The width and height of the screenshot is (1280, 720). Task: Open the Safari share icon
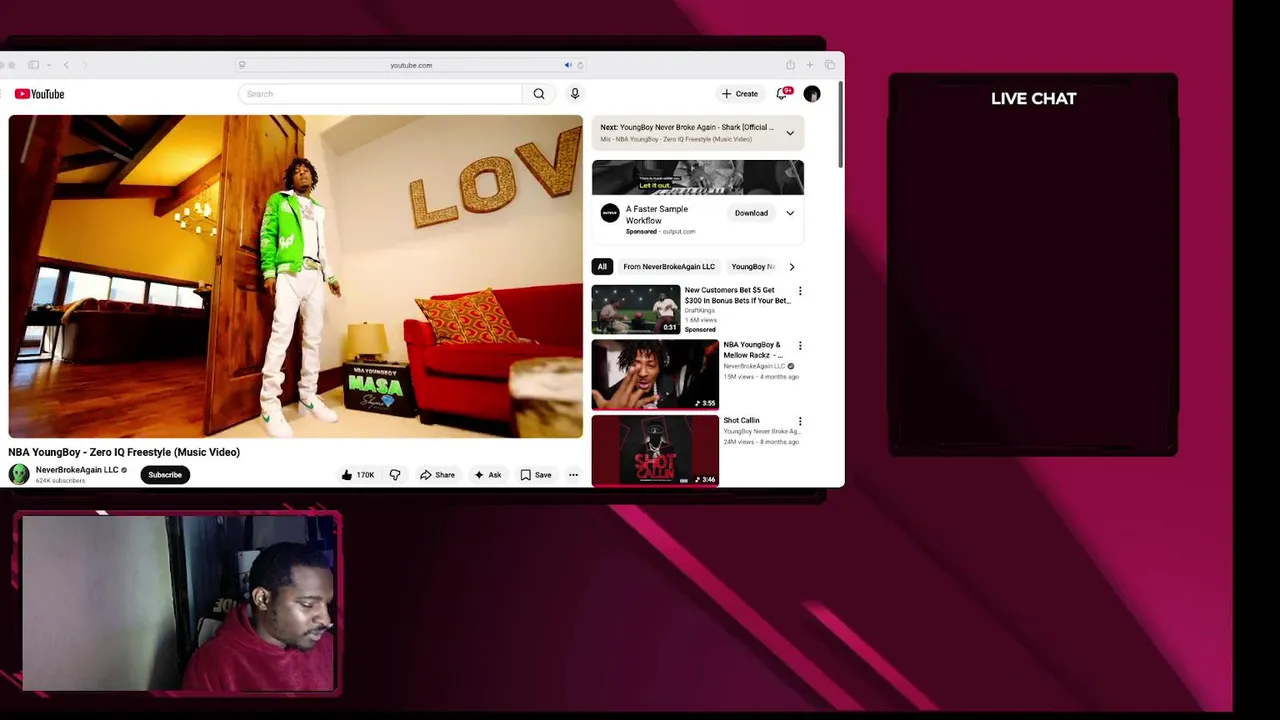click(x=790, y=65)
